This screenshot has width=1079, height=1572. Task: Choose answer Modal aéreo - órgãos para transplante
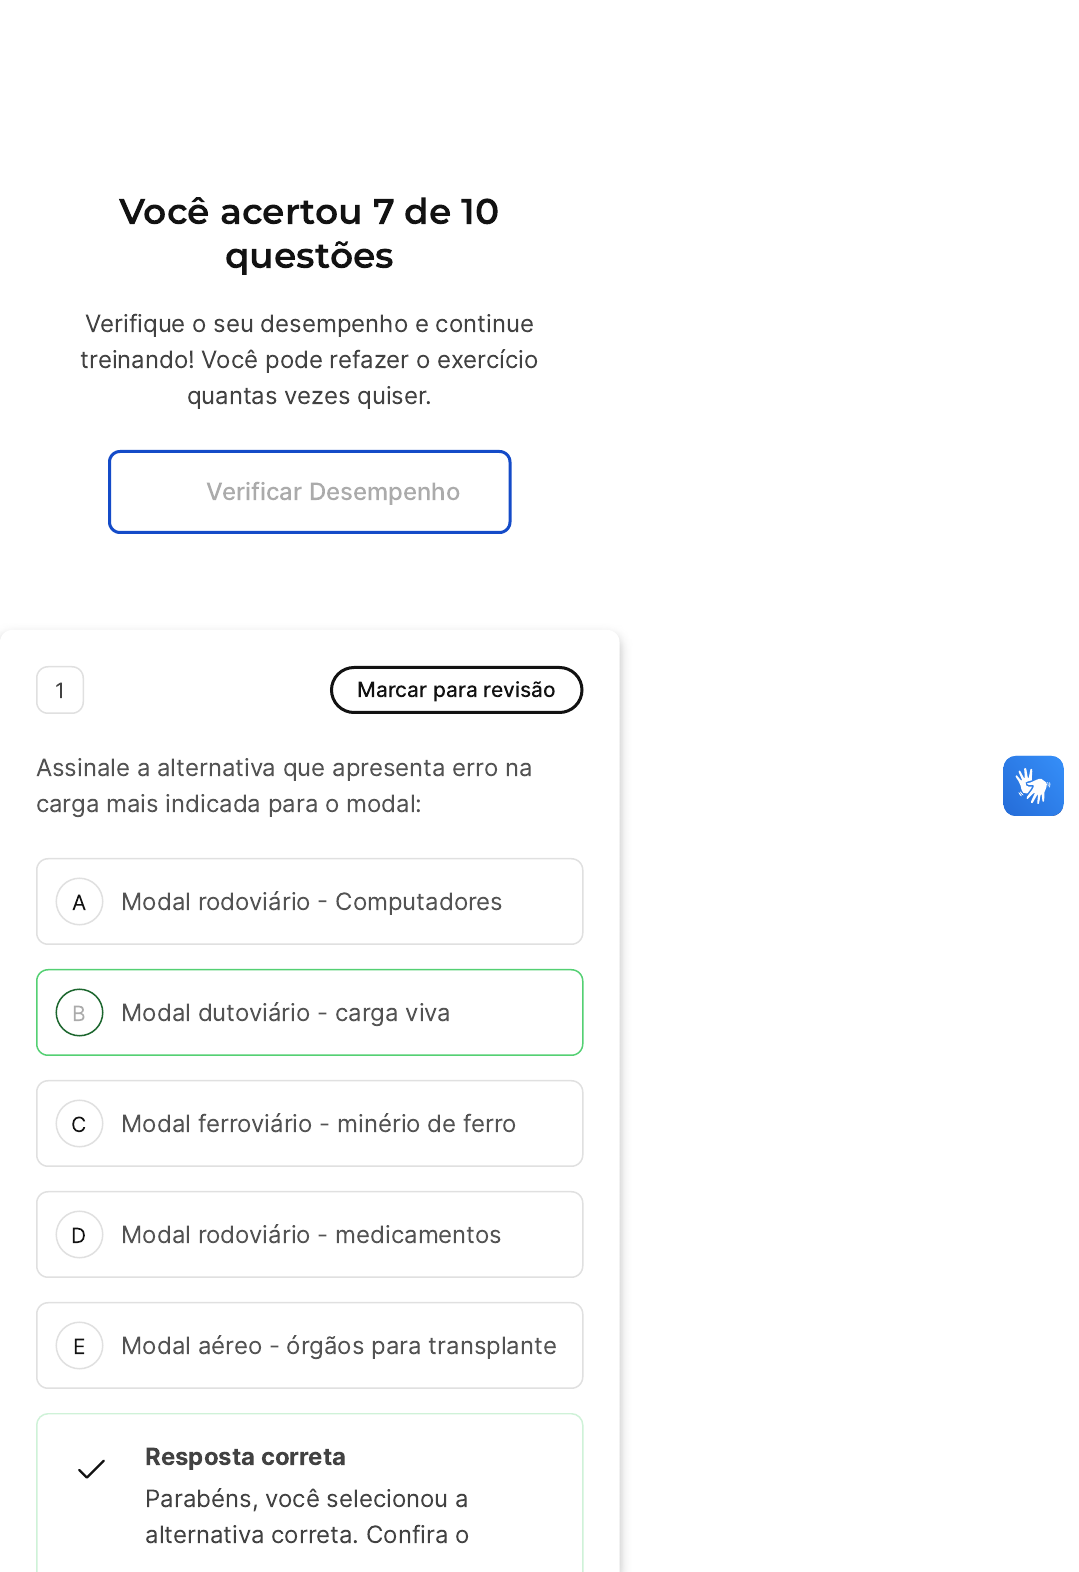(310, 1345)
